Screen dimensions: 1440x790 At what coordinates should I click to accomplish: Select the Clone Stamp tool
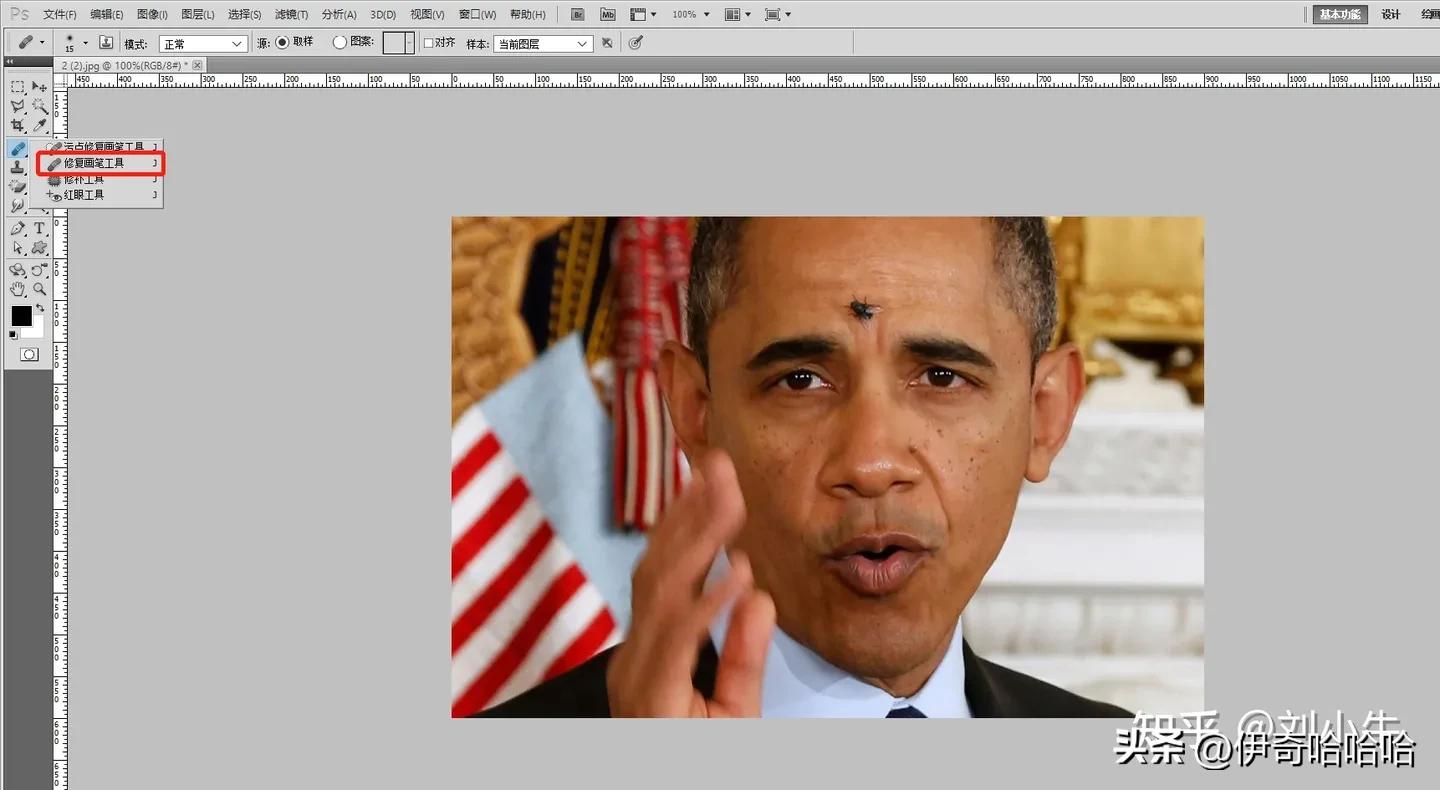18,166
